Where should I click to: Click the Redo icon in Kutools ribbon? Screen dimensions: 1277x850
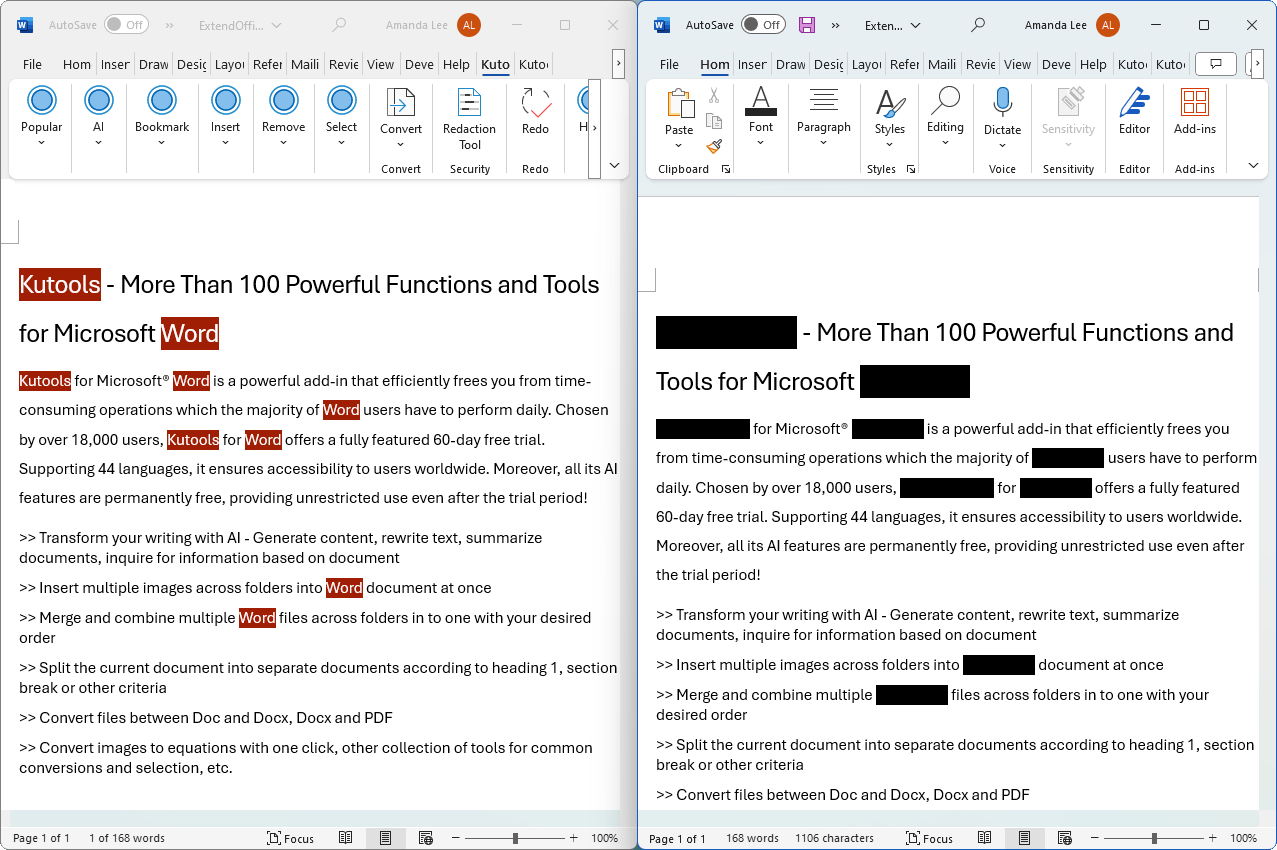535,104
